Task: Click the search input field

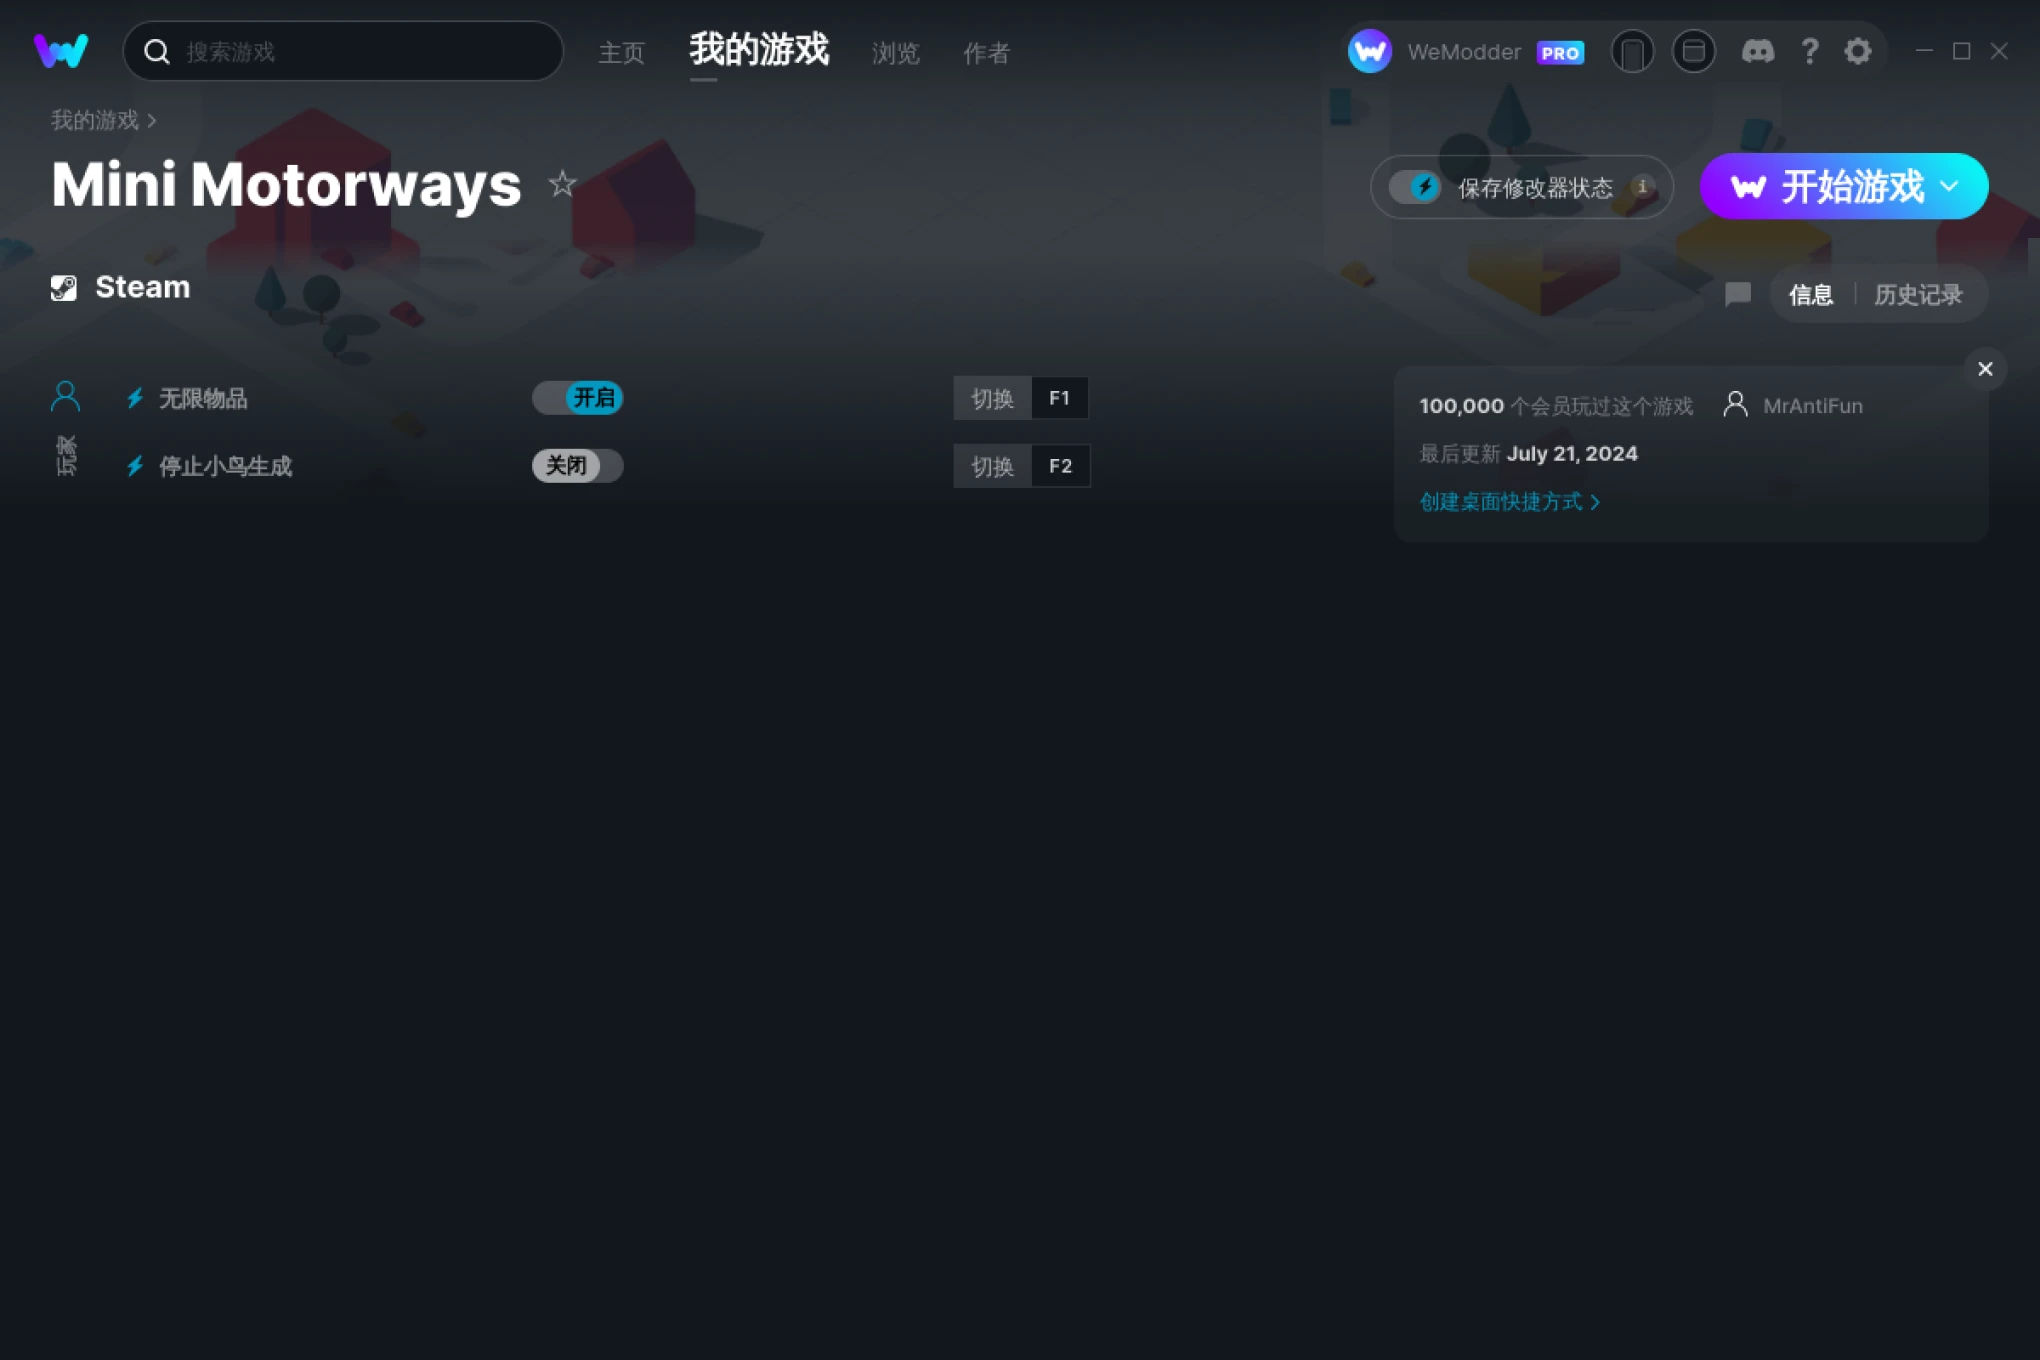Action: [x=343, y=52]
